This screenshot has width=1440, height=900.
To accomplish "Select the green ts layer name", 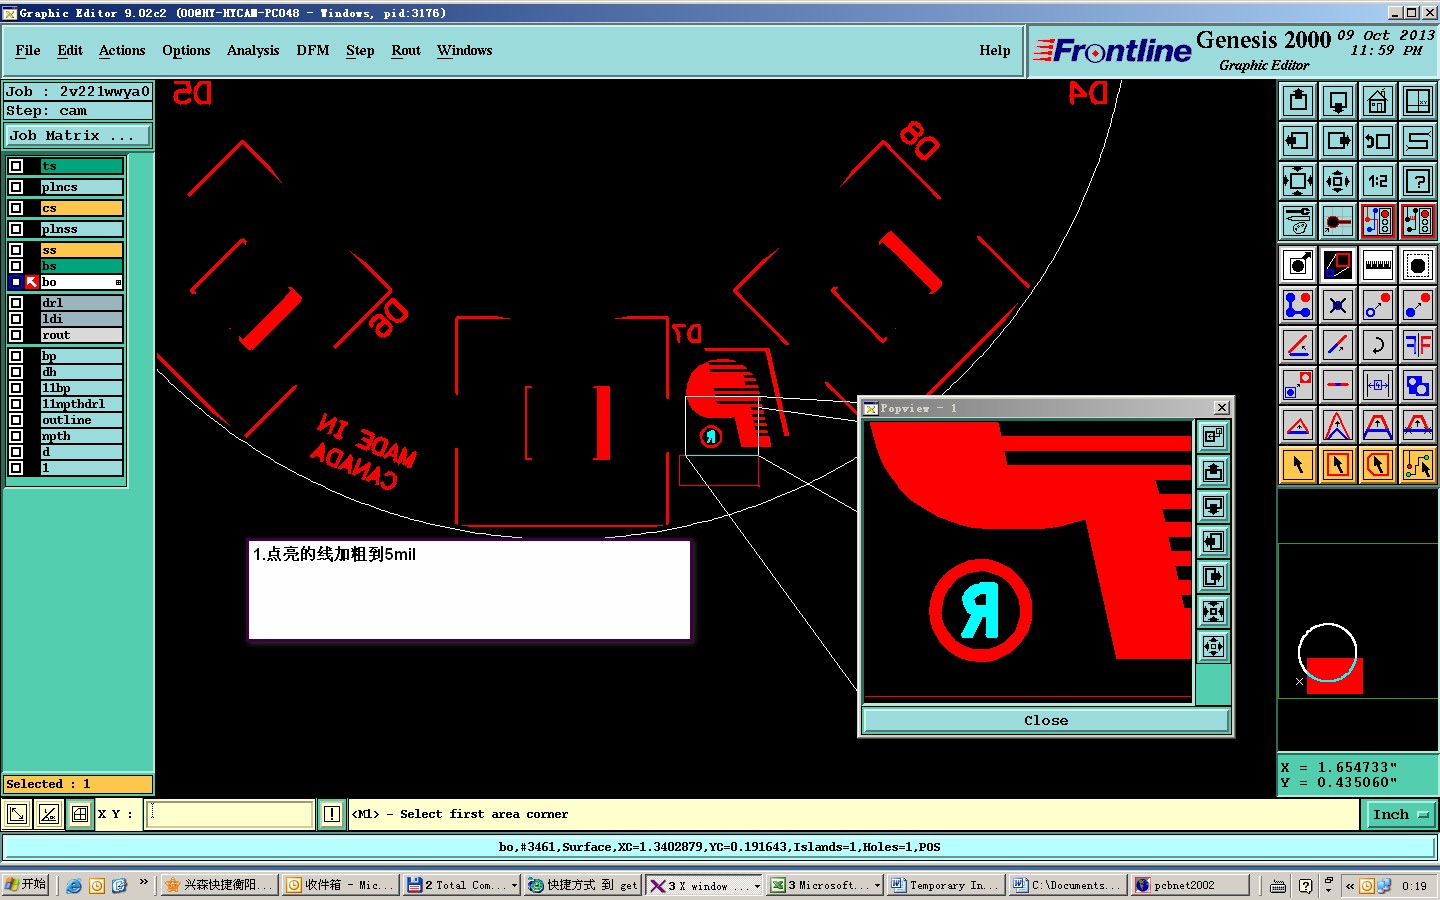I will tap(81, 166).
